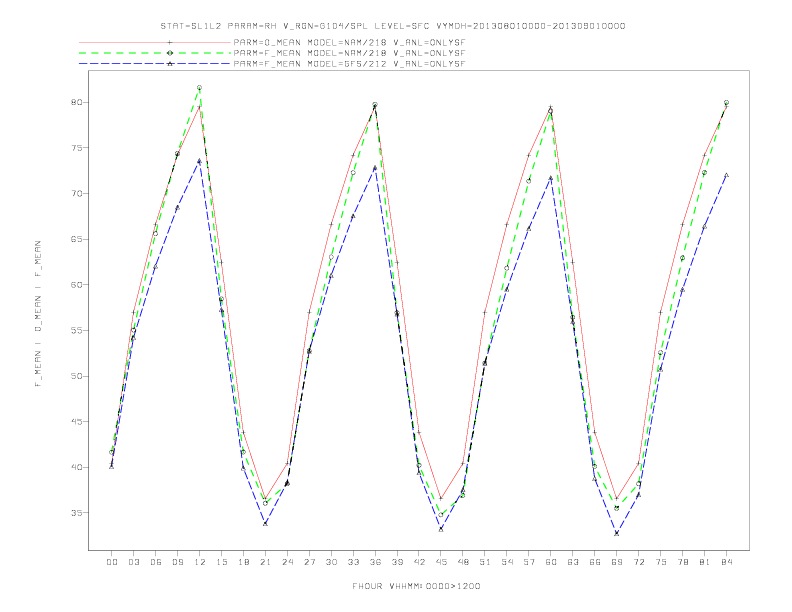Click x-axis tick label 39
792x612 pixels.
(397, 562)
